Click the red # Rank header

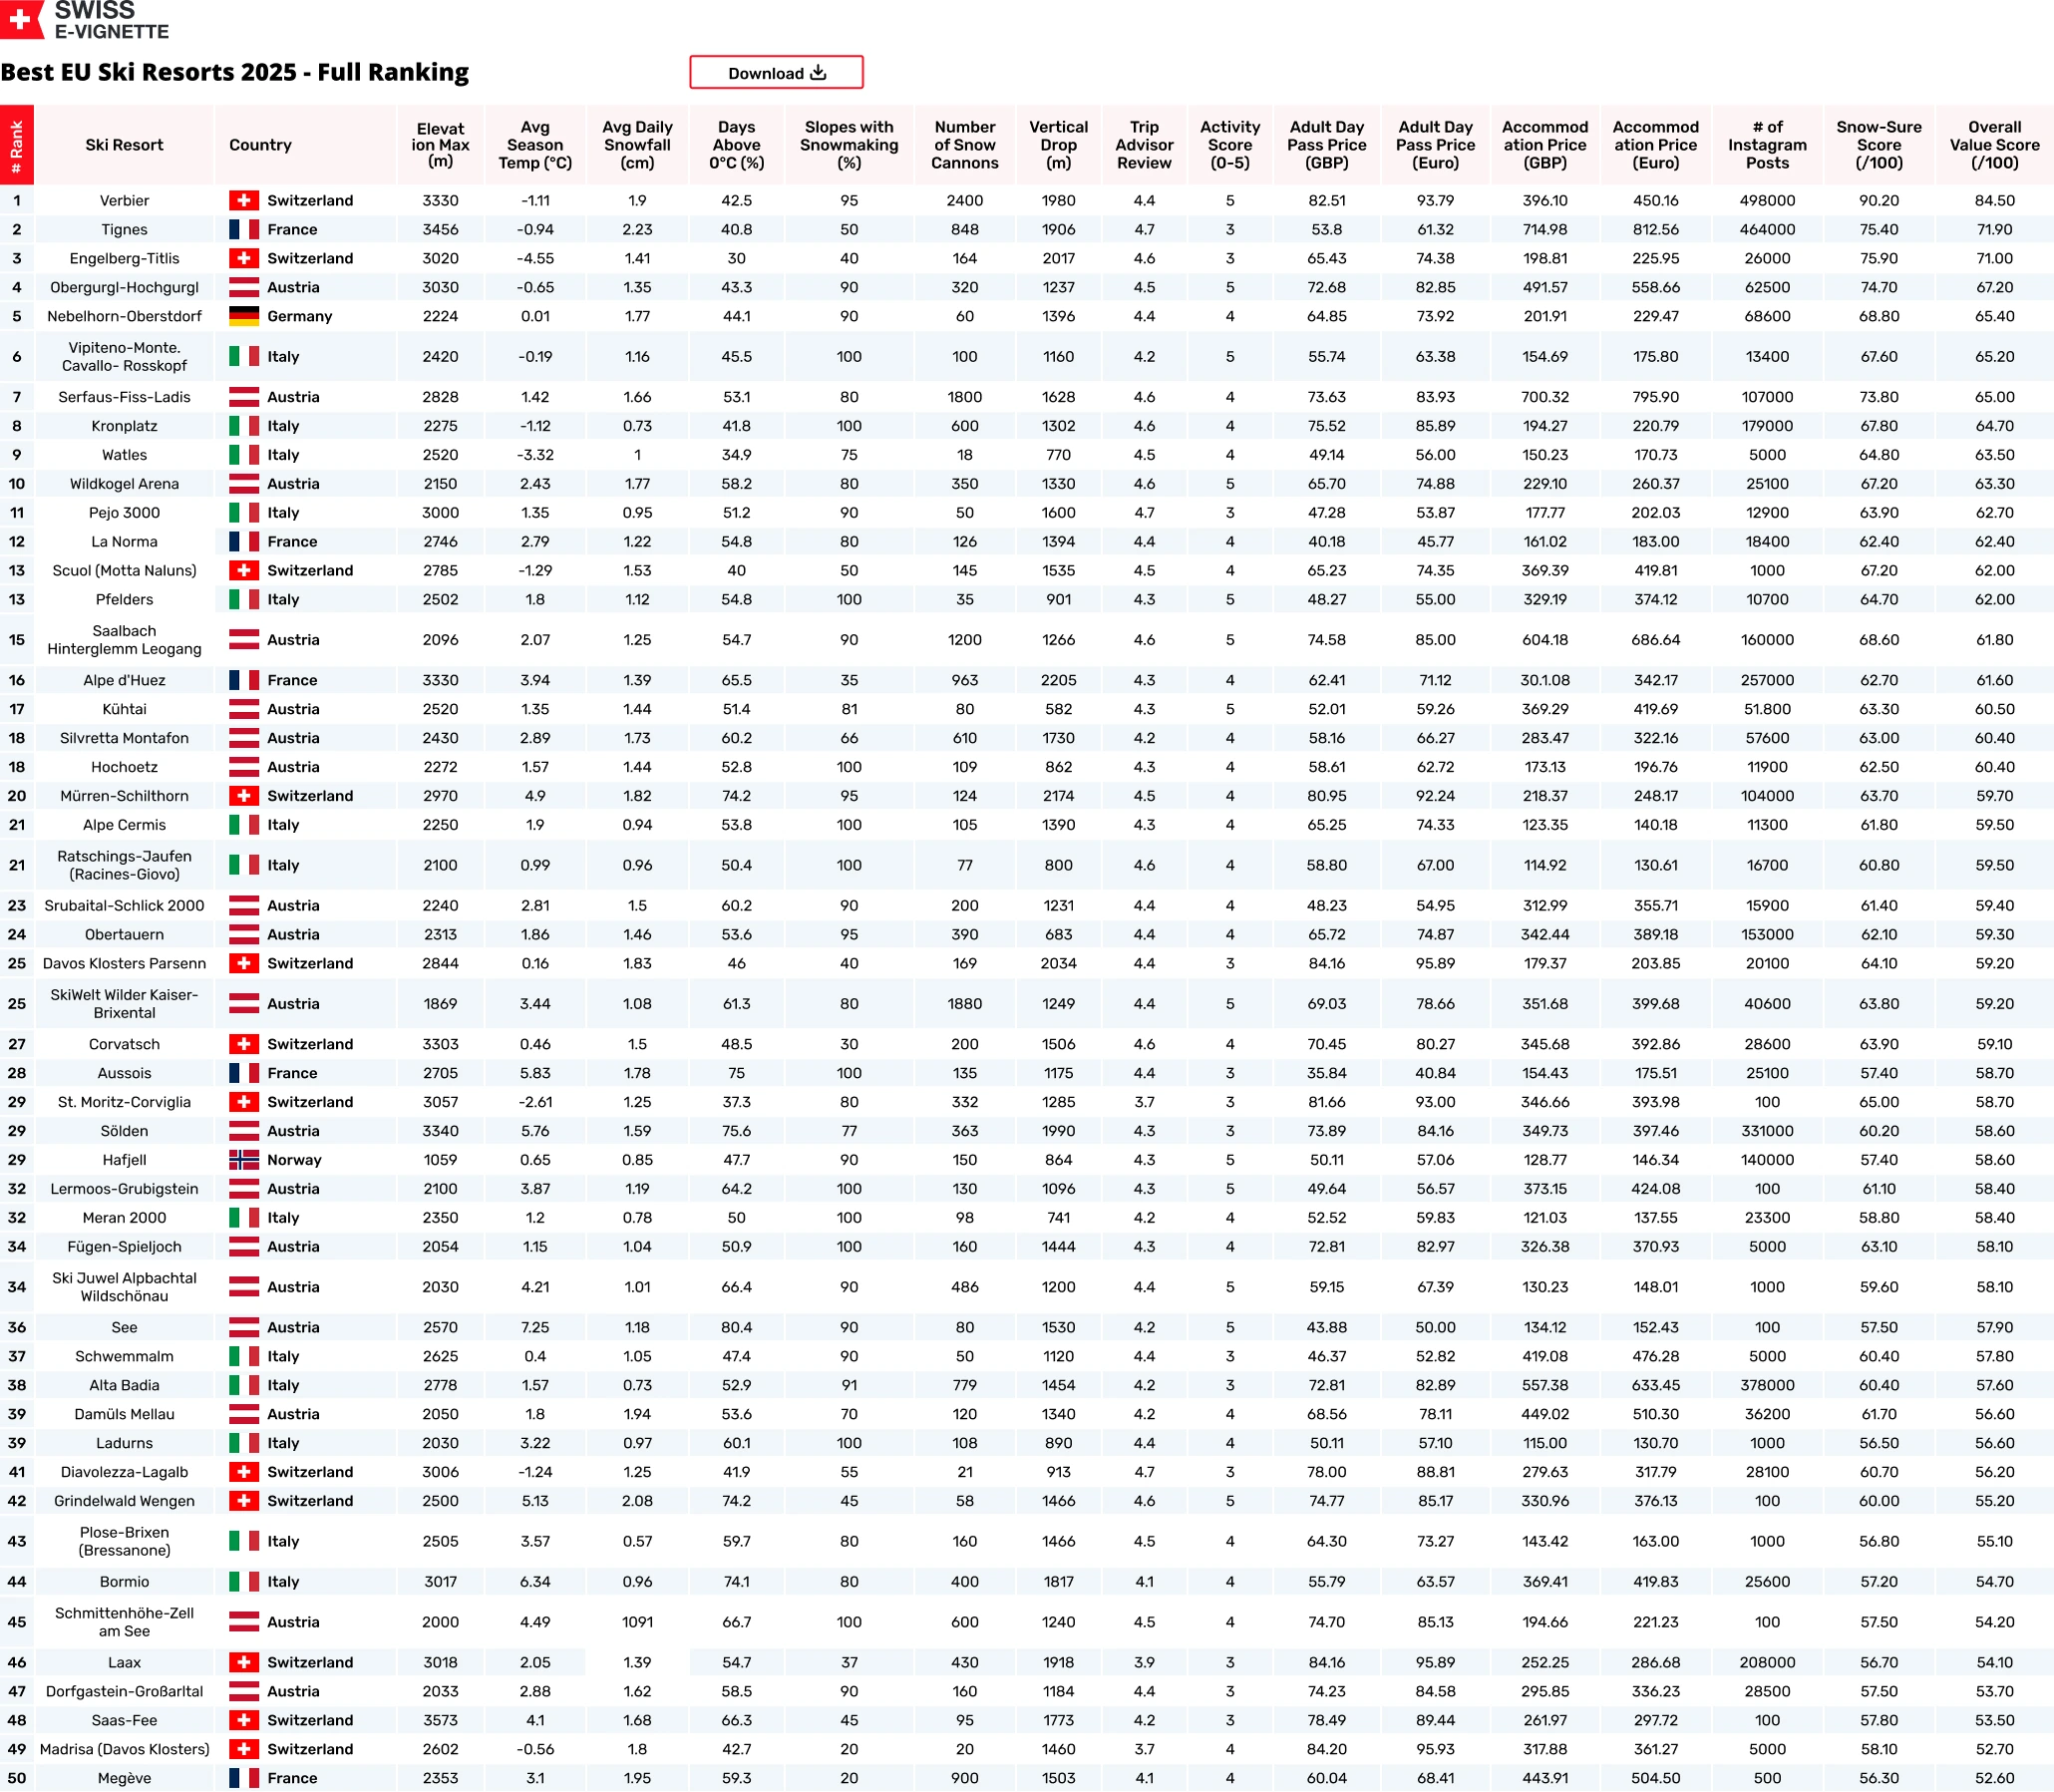click(16, 144)
